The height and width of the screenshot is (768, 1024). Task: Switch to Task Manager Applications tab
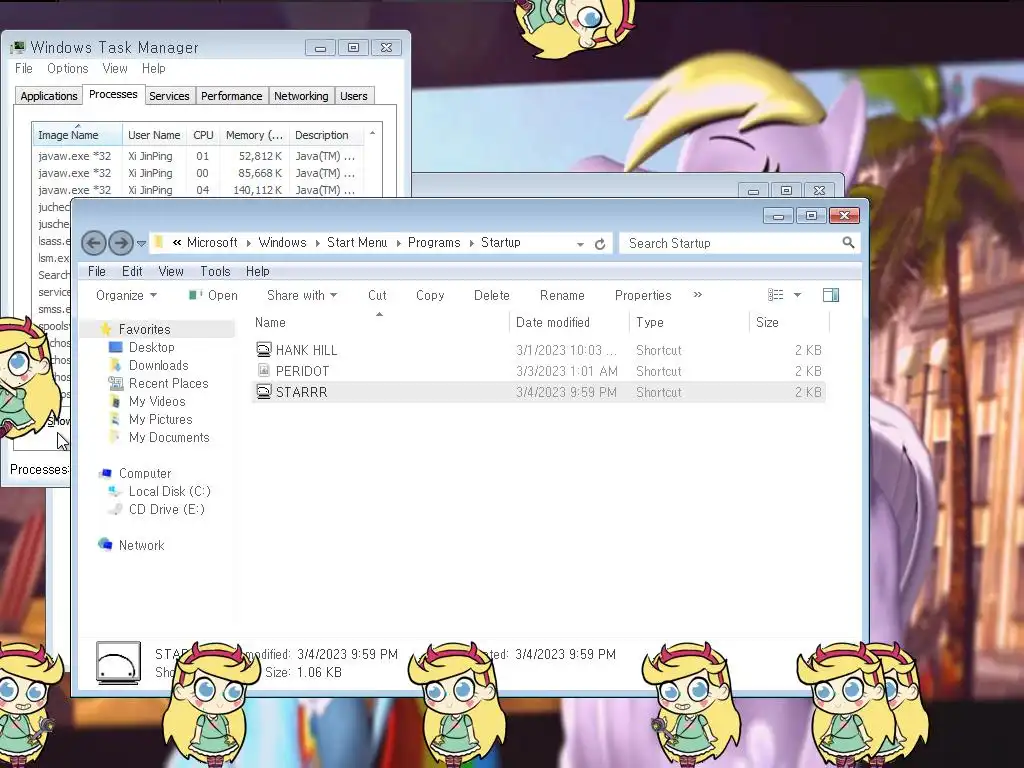(49, 96)
